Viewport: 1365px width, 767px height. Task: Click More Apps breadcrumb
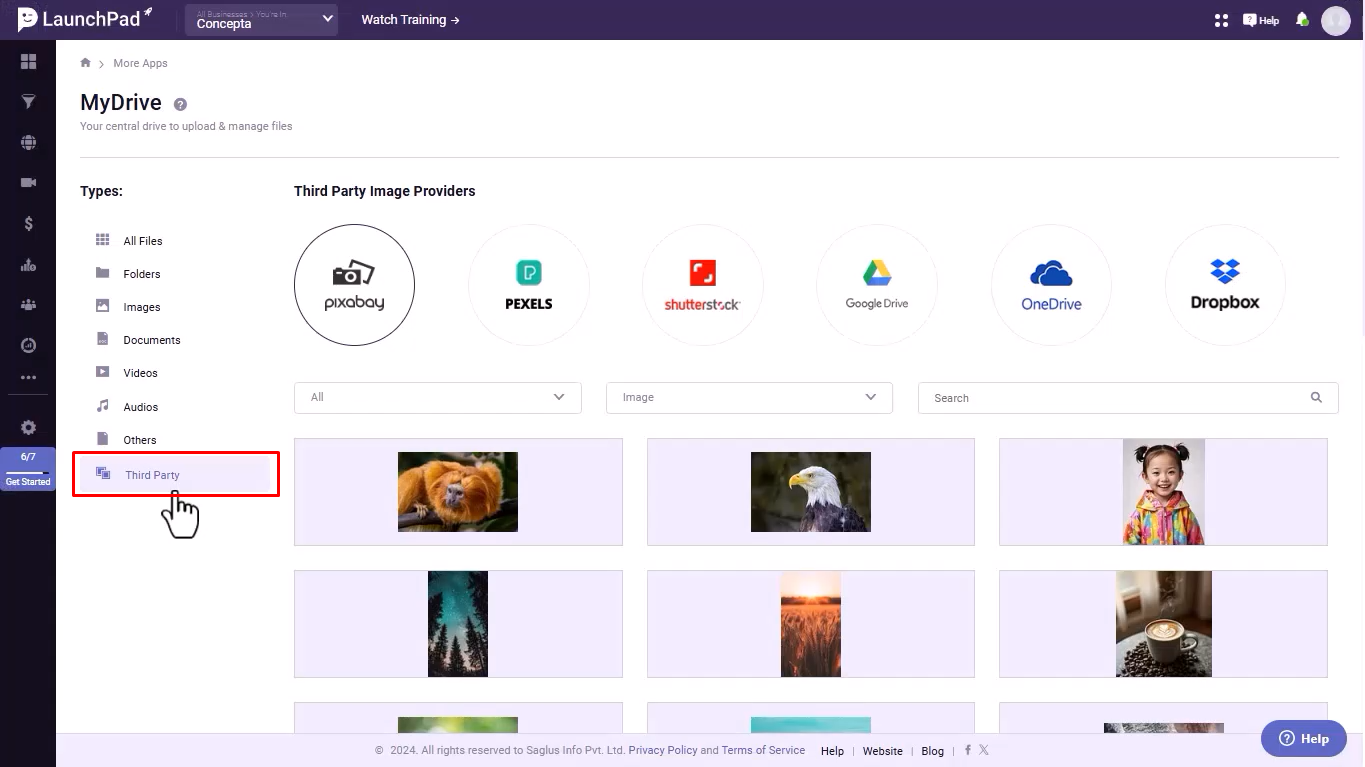pyautogui.click(x=140, y=63)
